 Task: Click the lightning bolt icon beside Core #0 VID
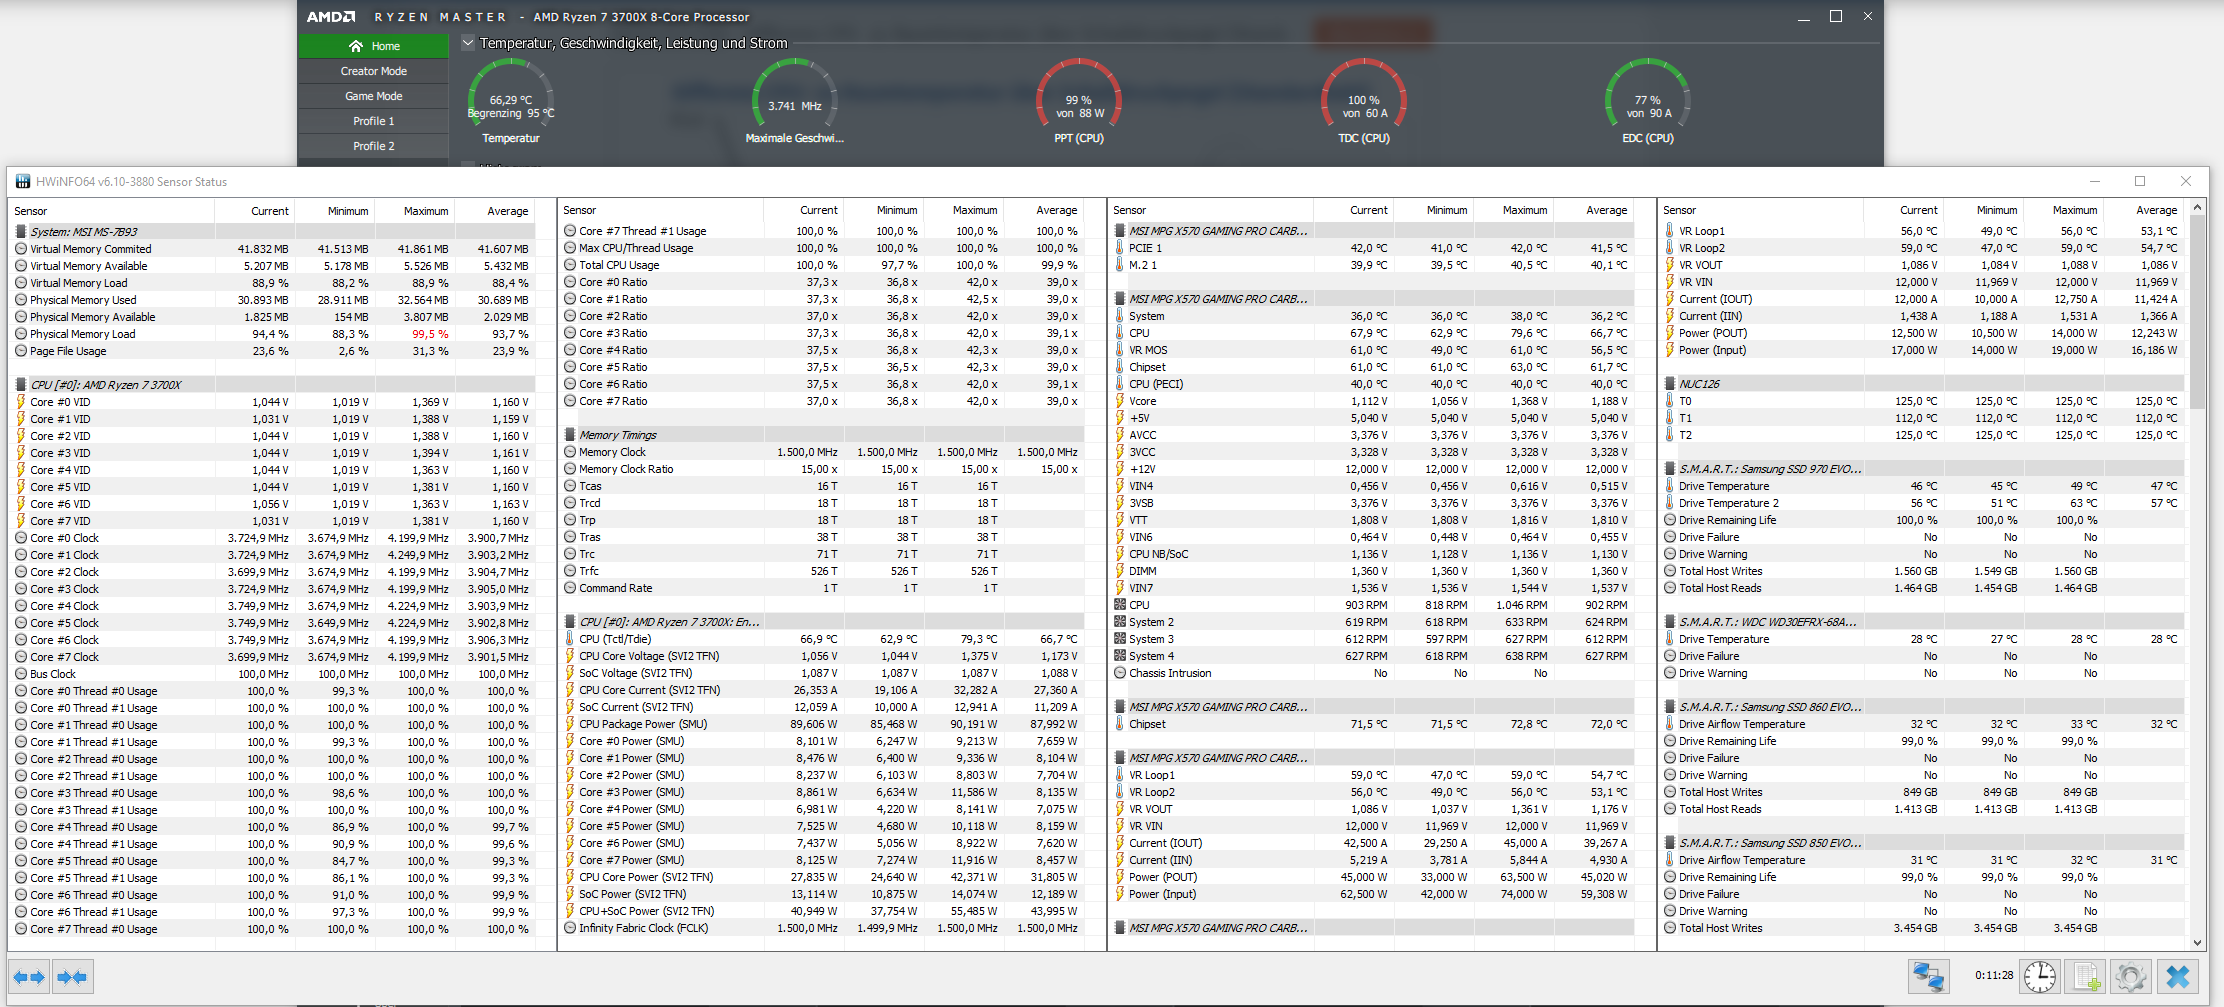21,402
